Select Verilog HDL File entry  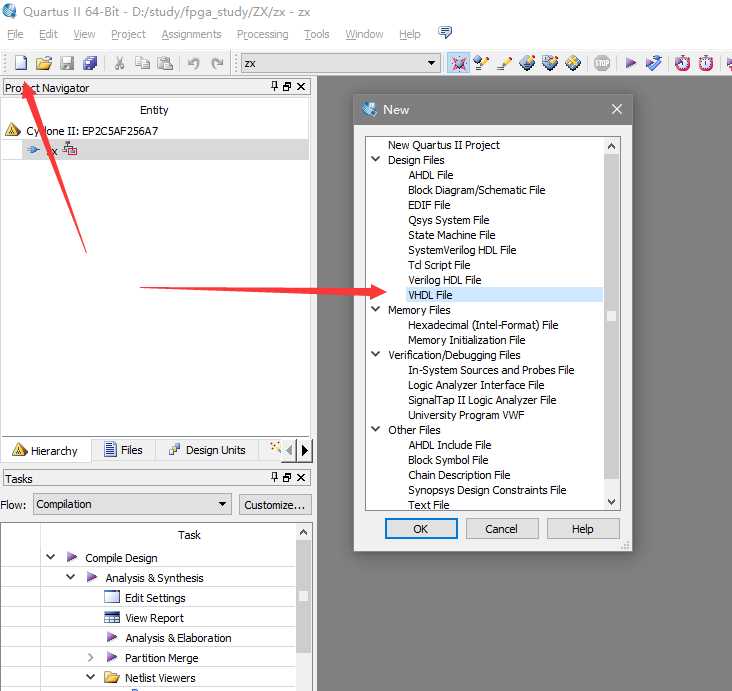[x=444, y=280]
